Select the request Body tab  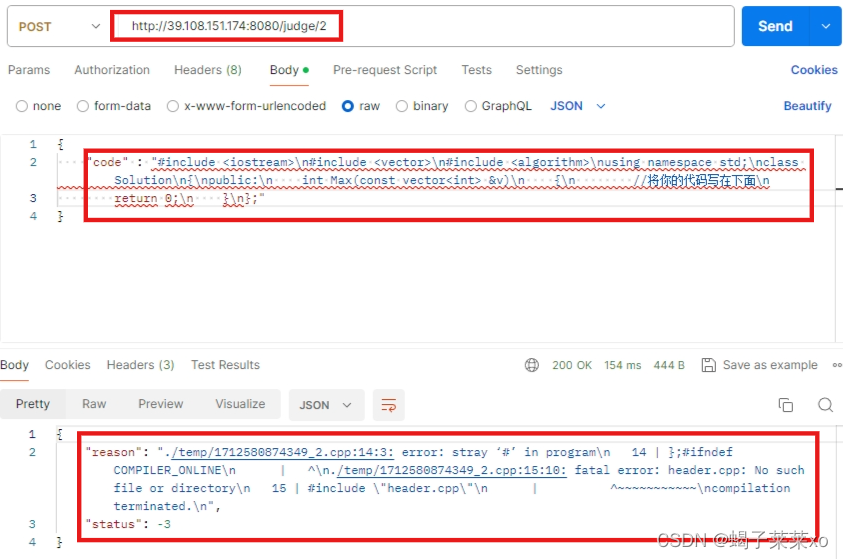pos(289,70)
